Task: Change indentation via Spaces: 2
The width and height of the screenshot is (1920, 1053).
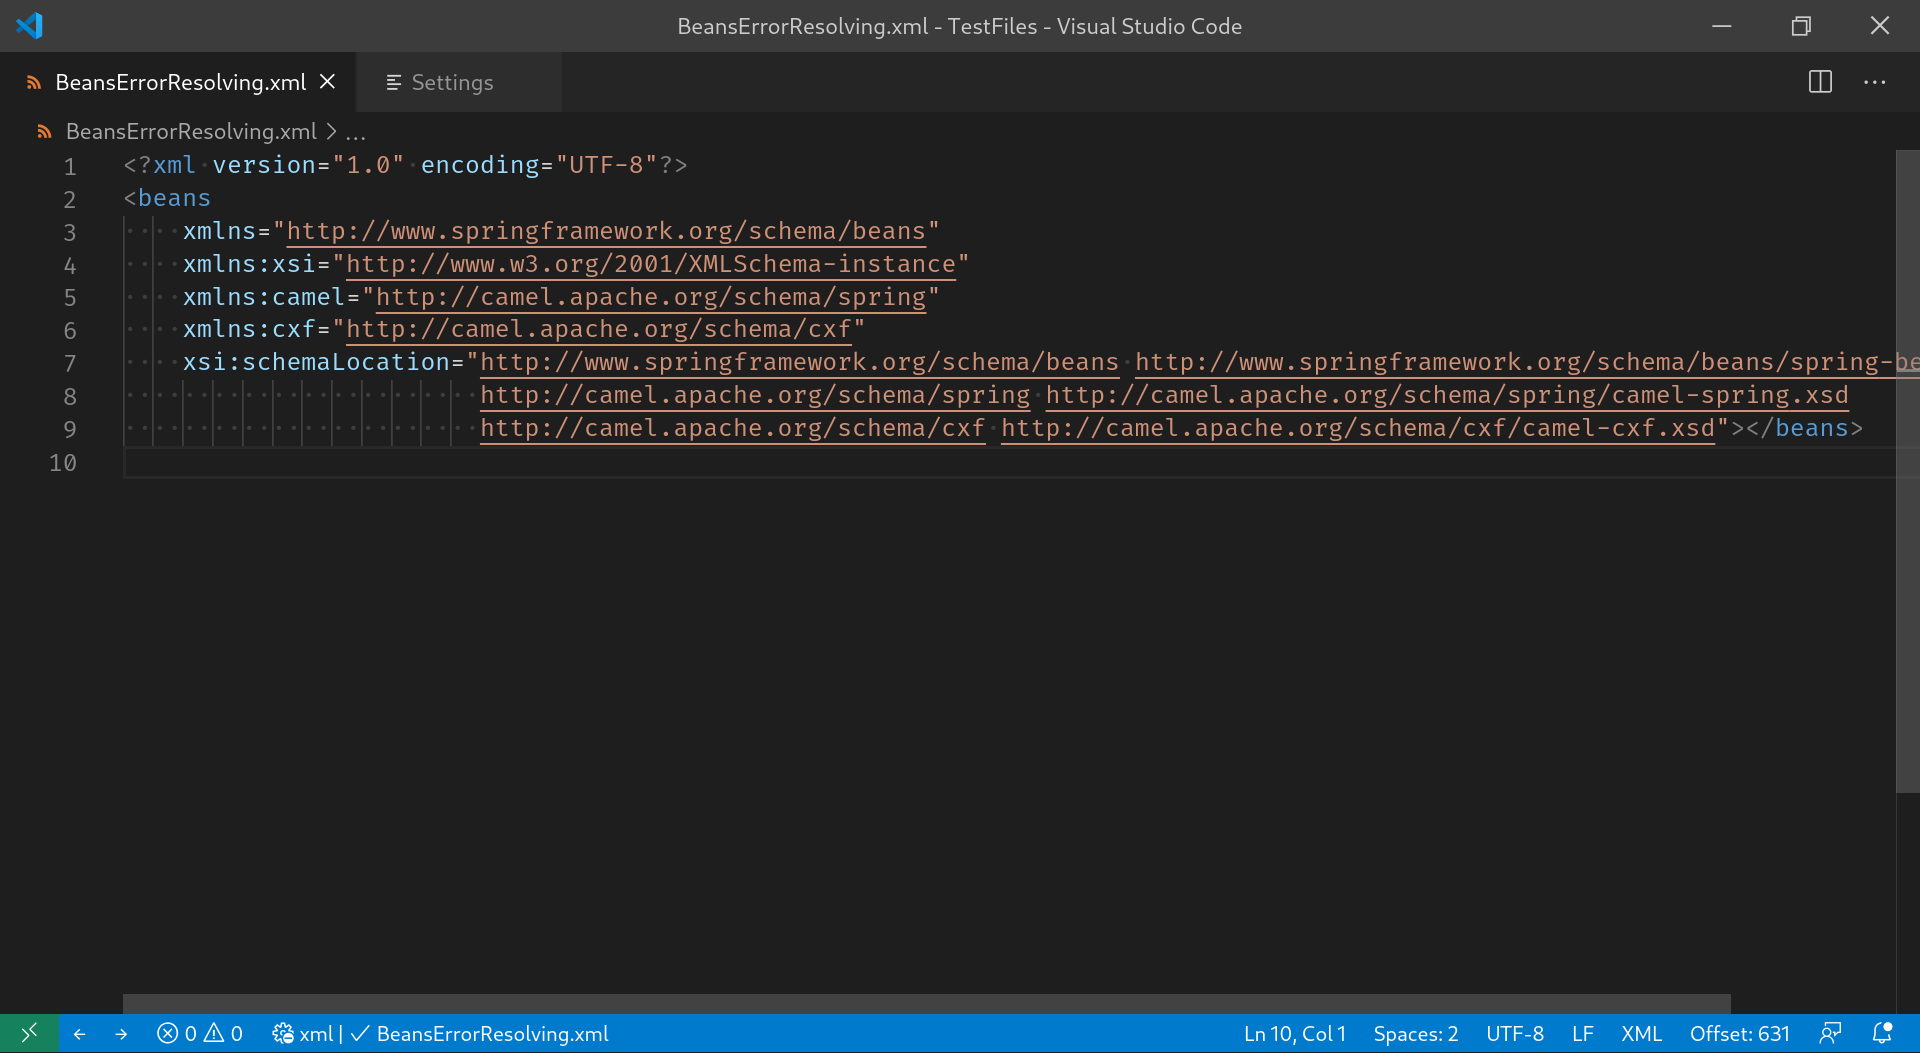Action: 1416,1034
